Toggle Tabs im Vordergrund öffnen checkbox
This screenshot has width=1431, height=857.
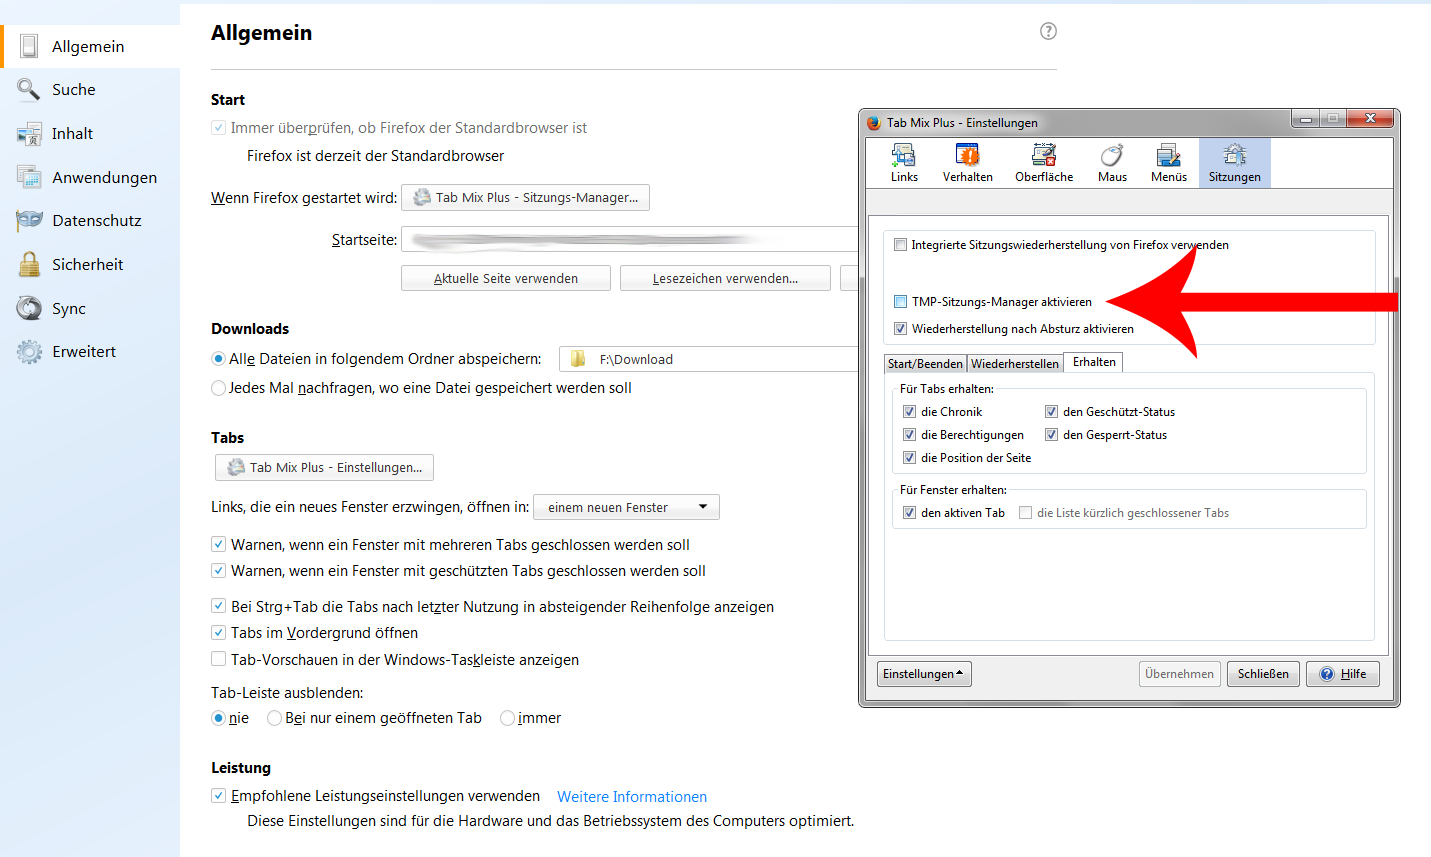(x=218, y=632)
